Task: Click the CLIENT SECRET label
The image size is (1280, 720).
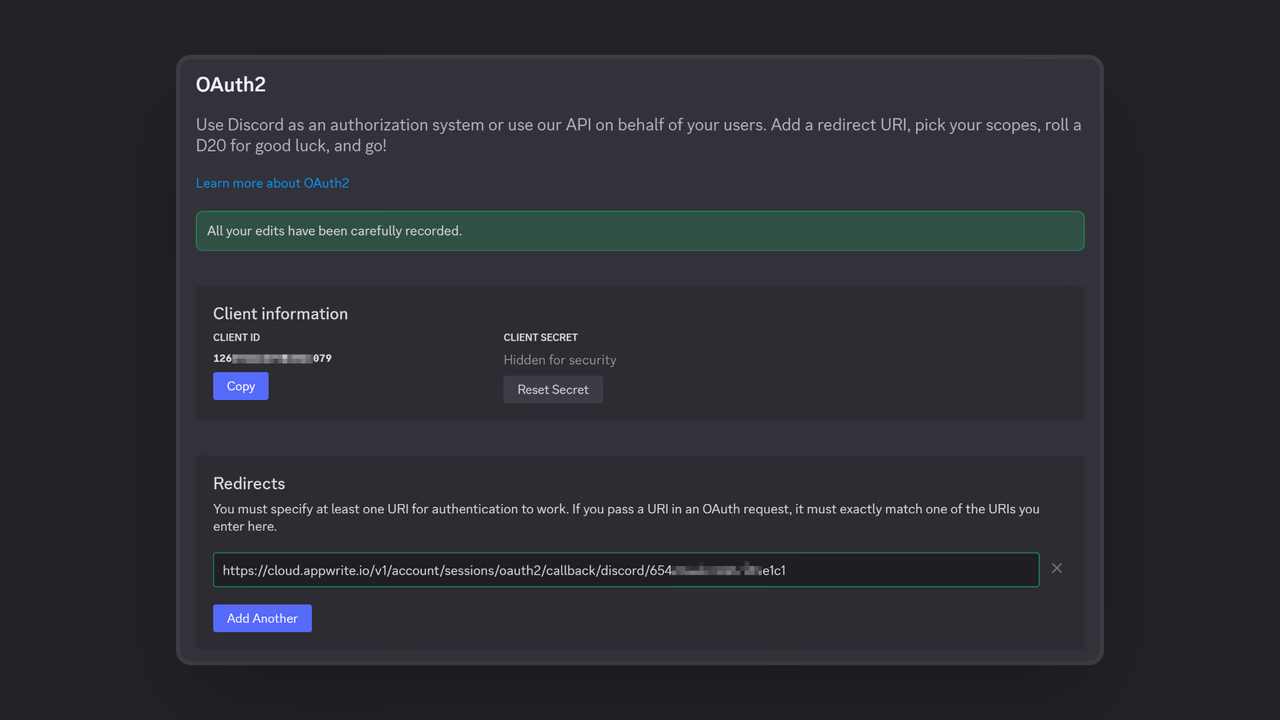Action: tap(541, 338)
